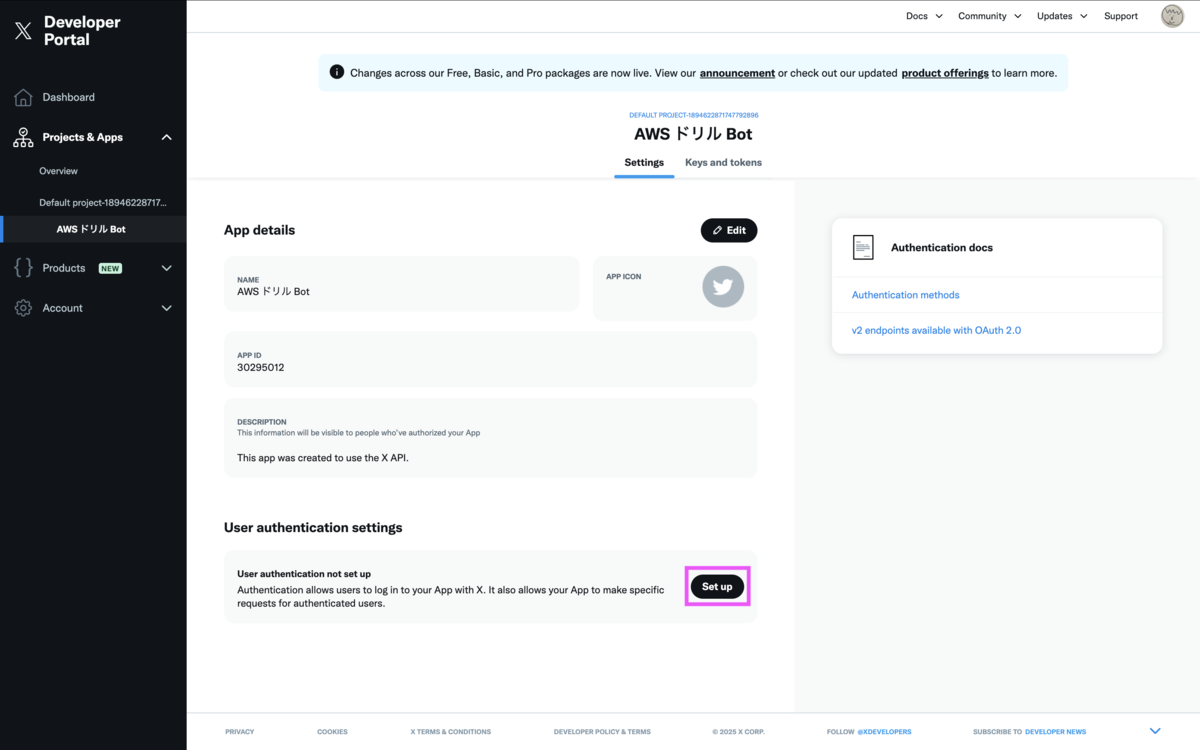This screenshot has height=750, width=1200.
Task: Click the Name field value AWS ドリル Bot
Action: click(x=273, y=292)
